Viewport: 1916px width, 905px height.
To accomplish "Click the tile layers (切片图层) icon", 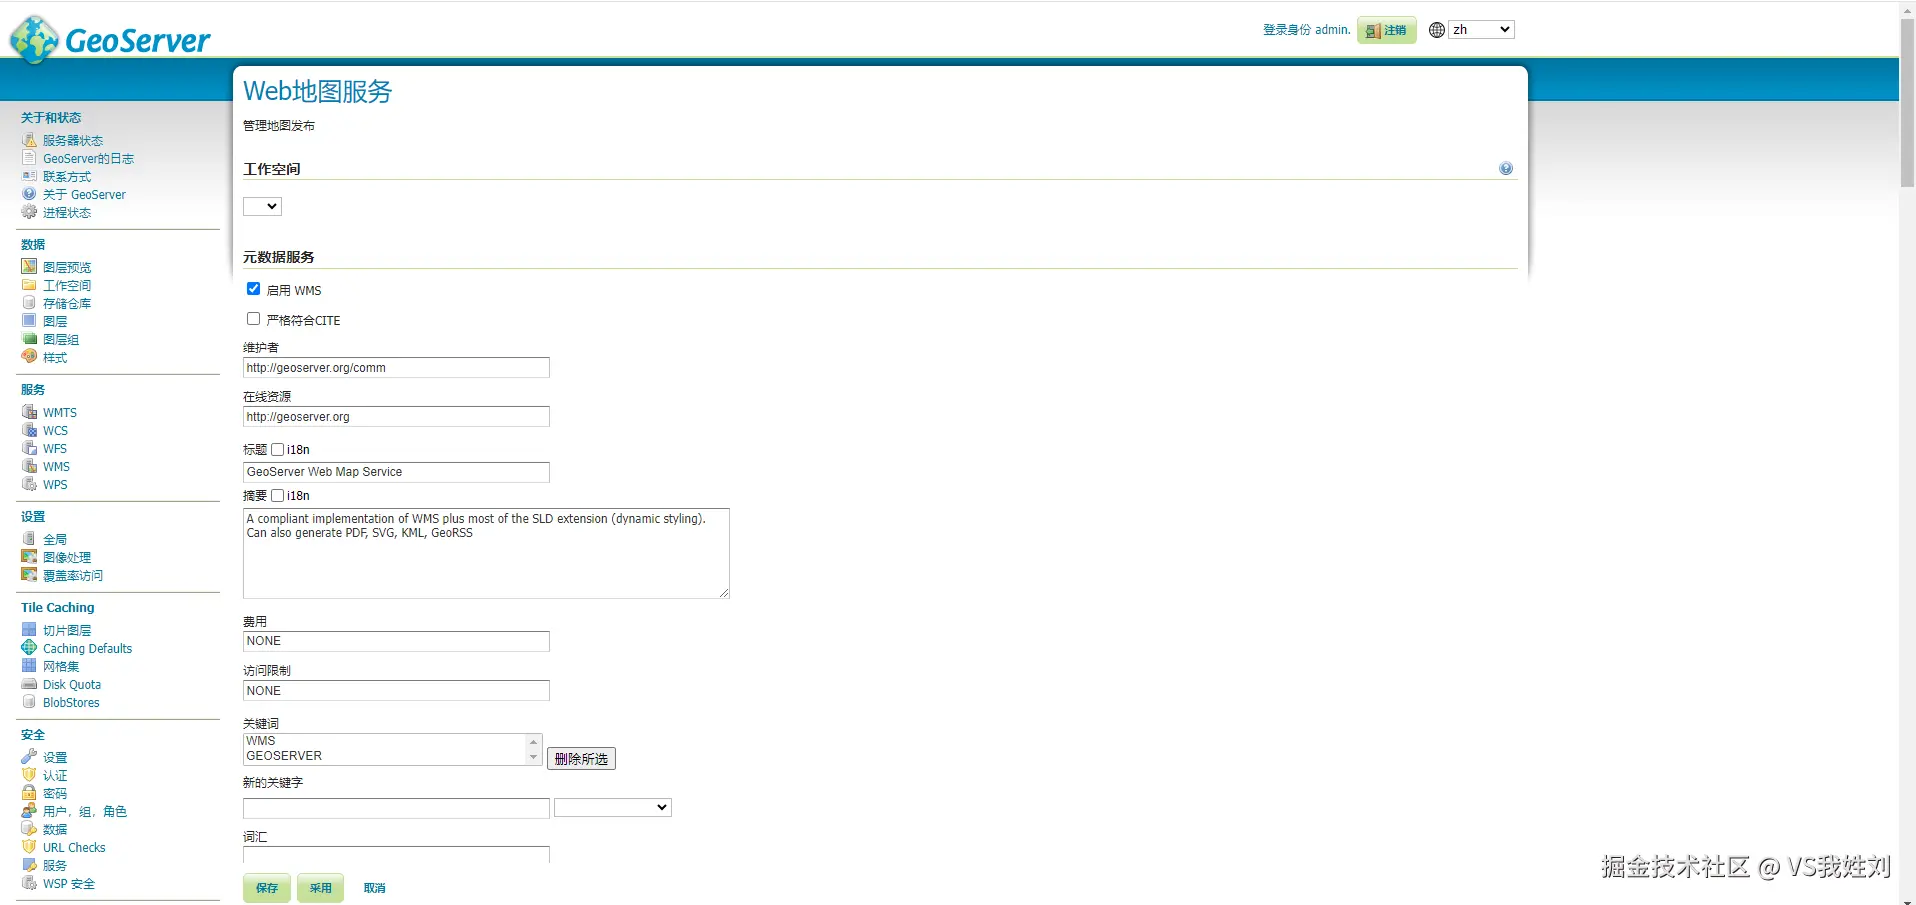I will coord(29,630).
